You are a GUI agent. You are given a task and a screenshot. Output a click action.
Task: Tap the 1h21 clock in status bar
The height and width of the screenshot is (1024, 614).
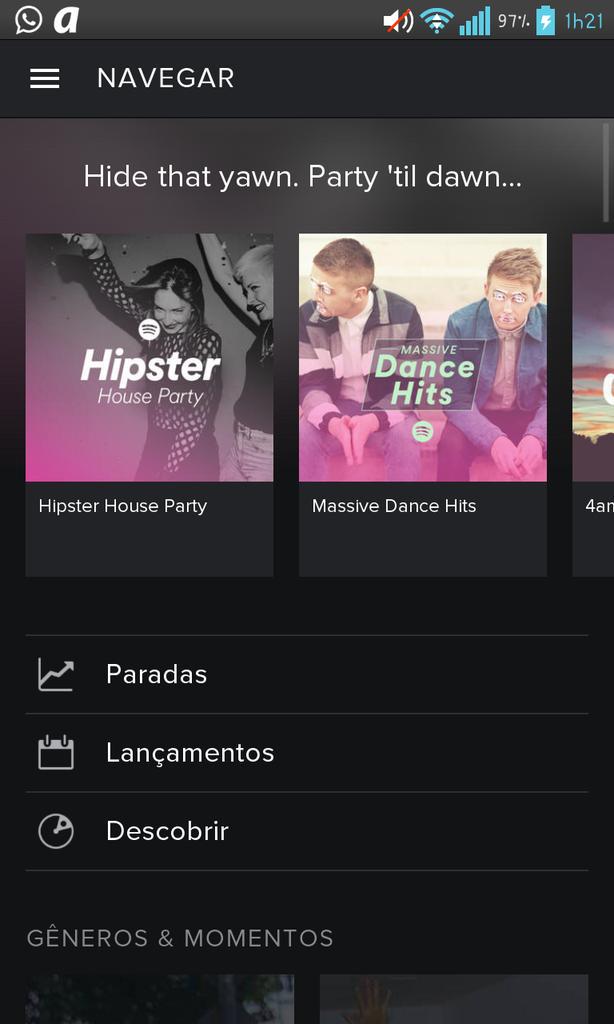pos(583,21)
